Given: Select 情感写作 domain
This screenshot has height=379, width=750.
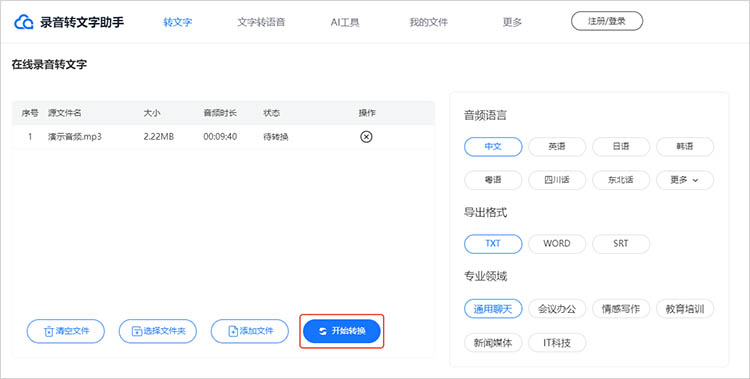Looking at the screenshot, I should (x=621, y=309).
